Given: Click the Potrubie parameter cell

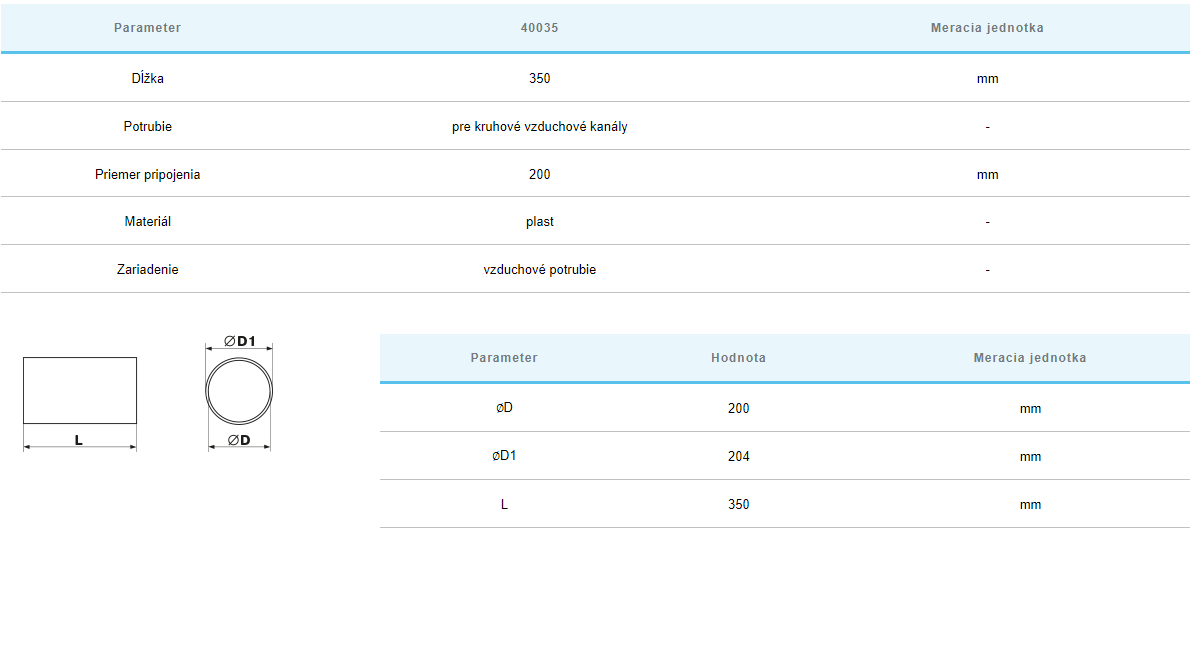Looking at the screenshot, I should pos(147,127).
